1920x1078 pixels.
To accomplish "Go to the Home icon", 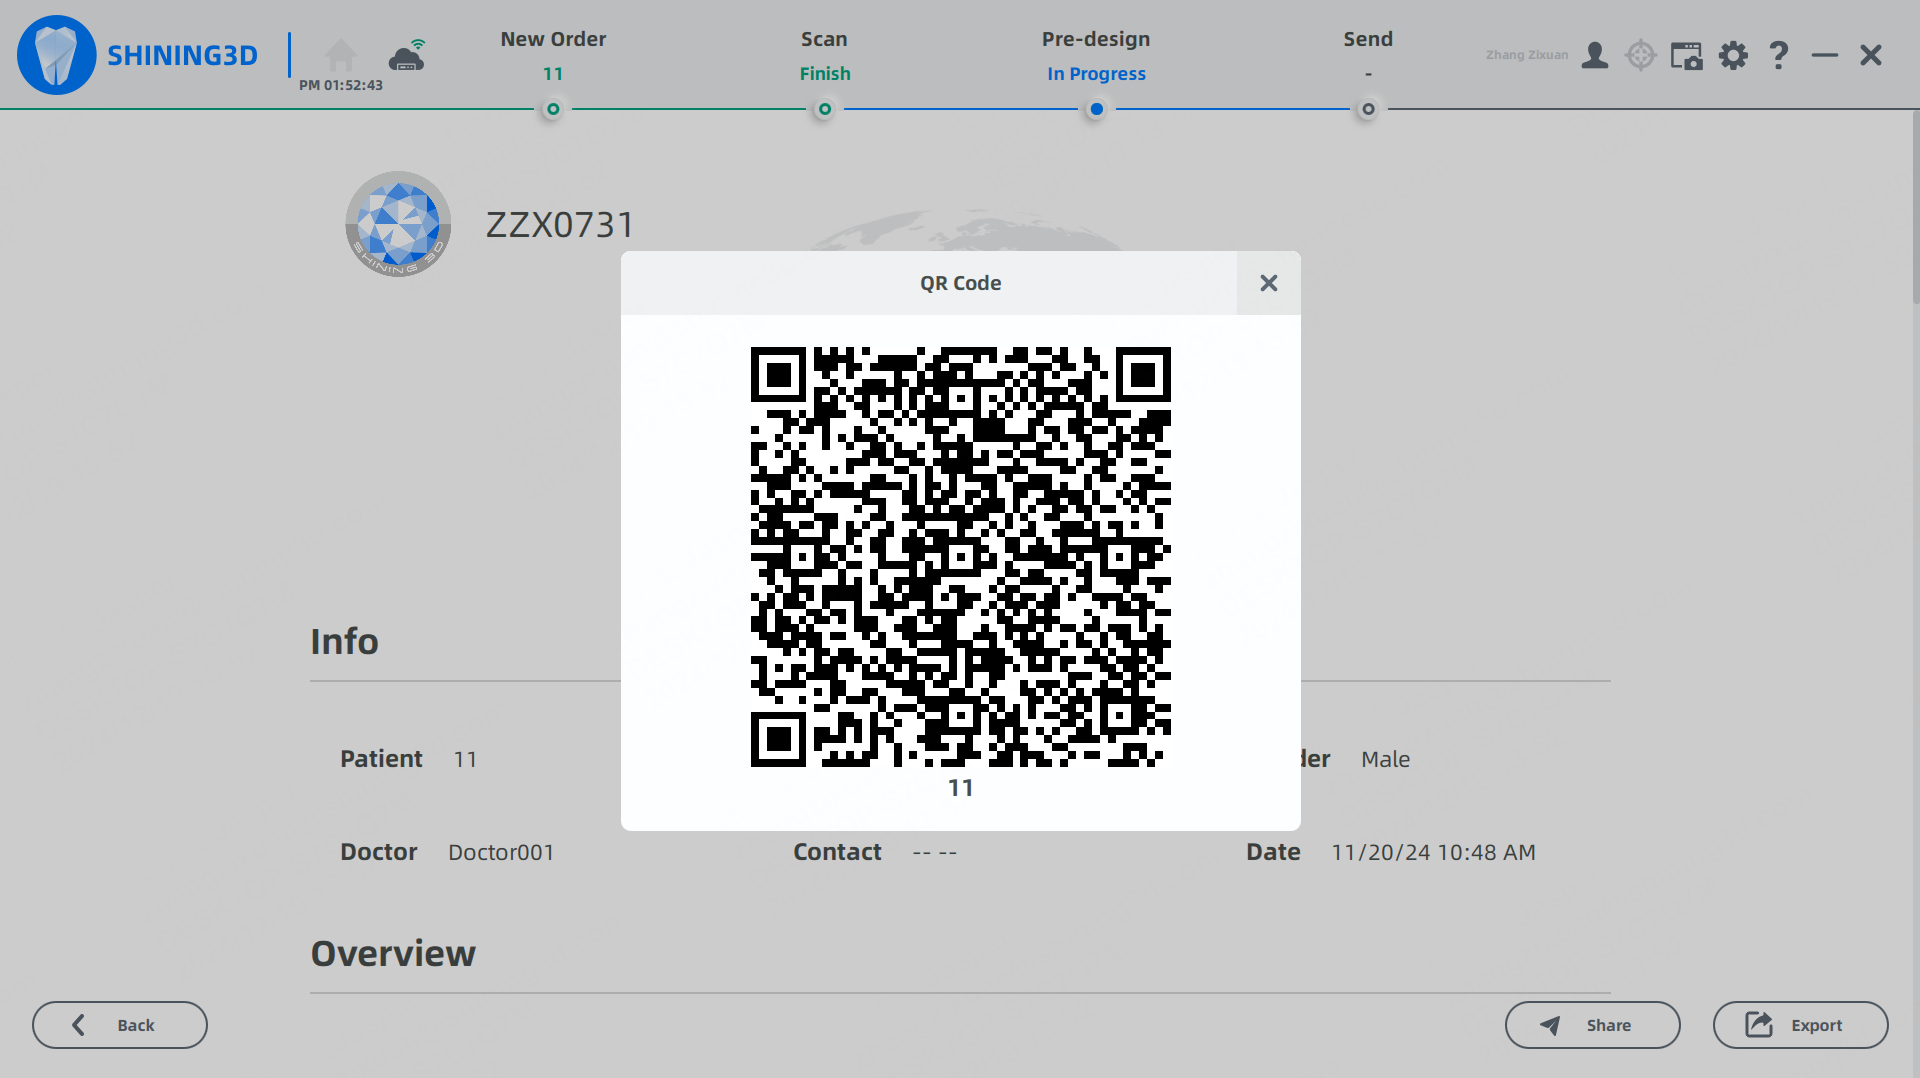I will (340, 55).
